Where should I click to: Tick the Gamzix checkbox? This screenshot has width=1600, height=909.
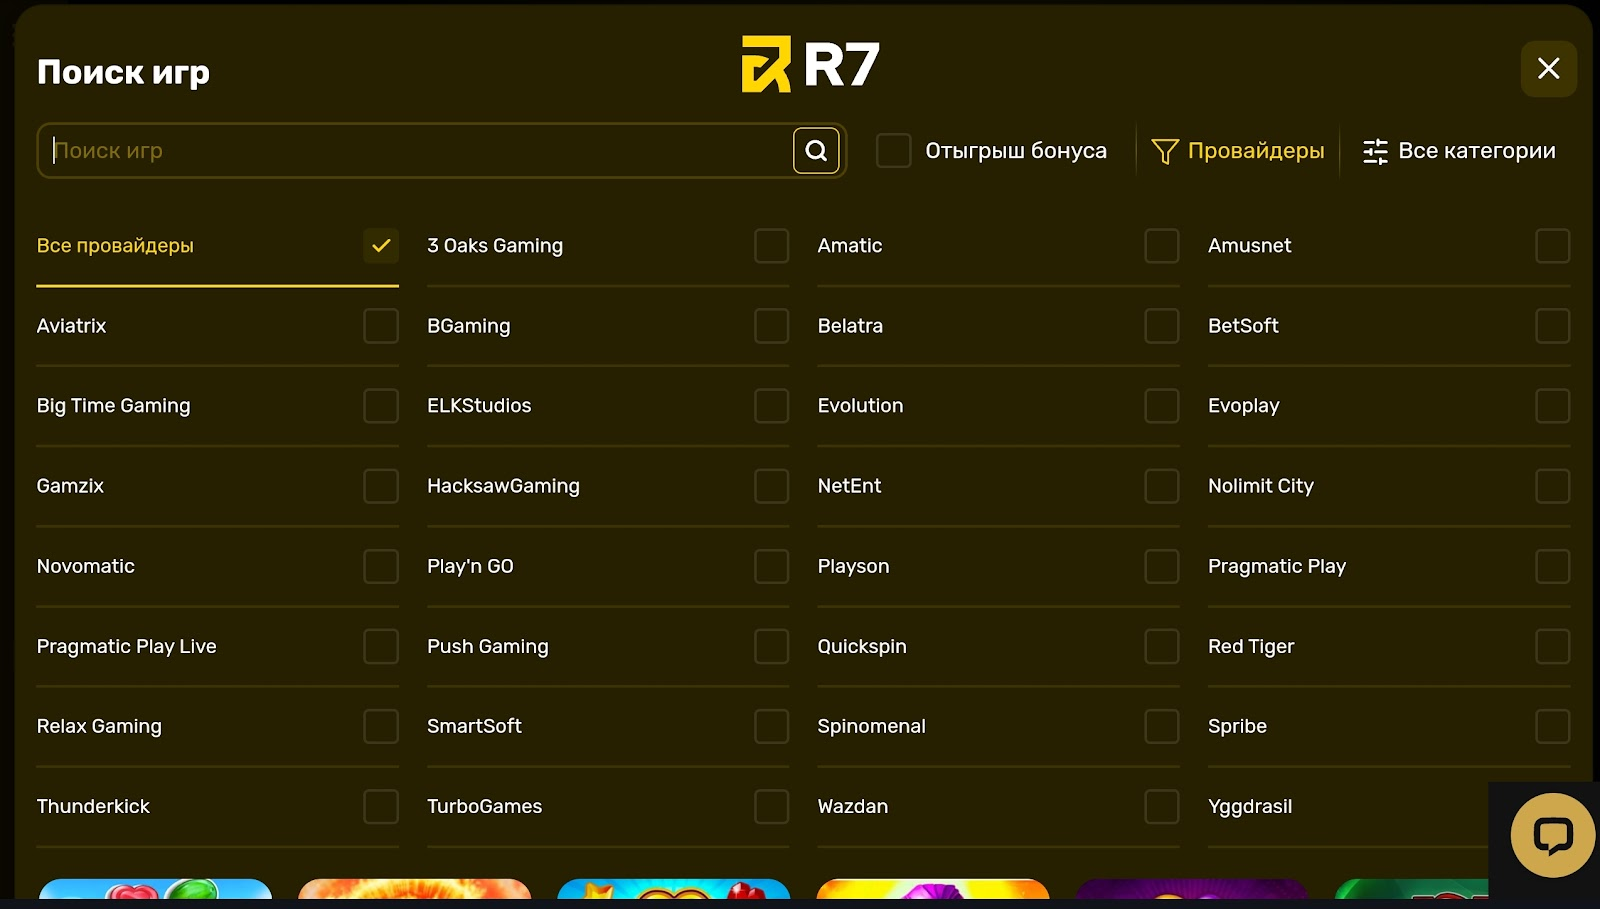pos(381,486)
